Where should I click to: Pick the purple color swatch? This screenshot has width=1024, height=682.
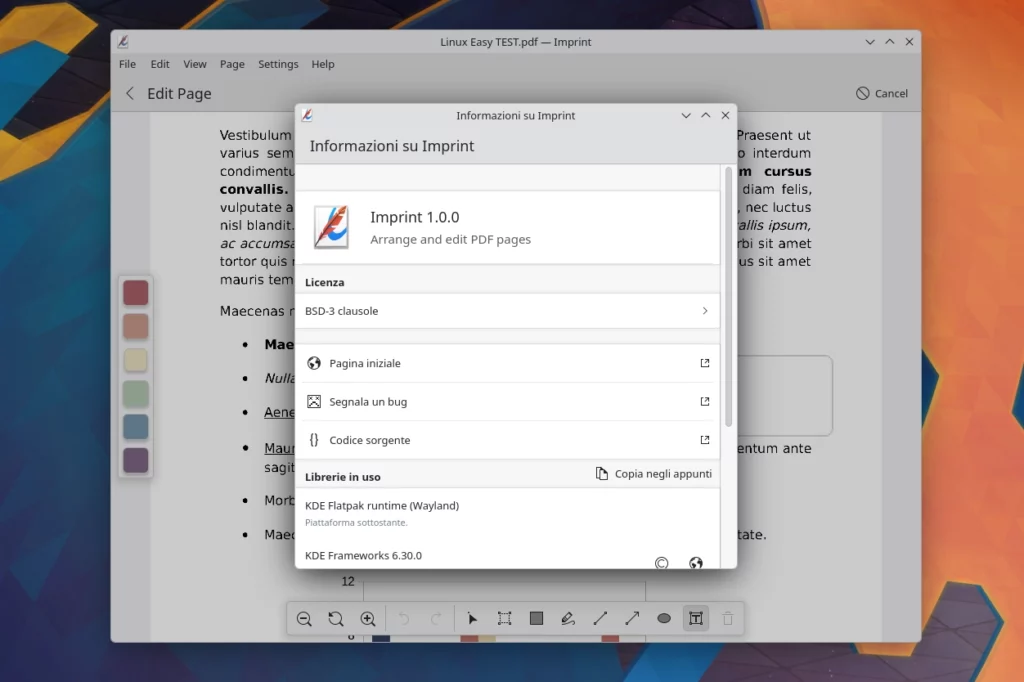click(x=136, y=461)
